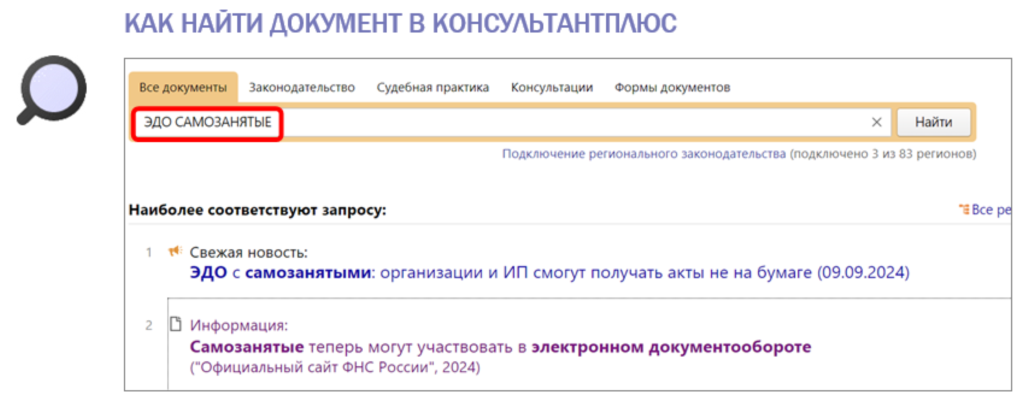Viewport: 1024px width, 409px height.
Task: Click the Найти button
Action: coord(933,122)
